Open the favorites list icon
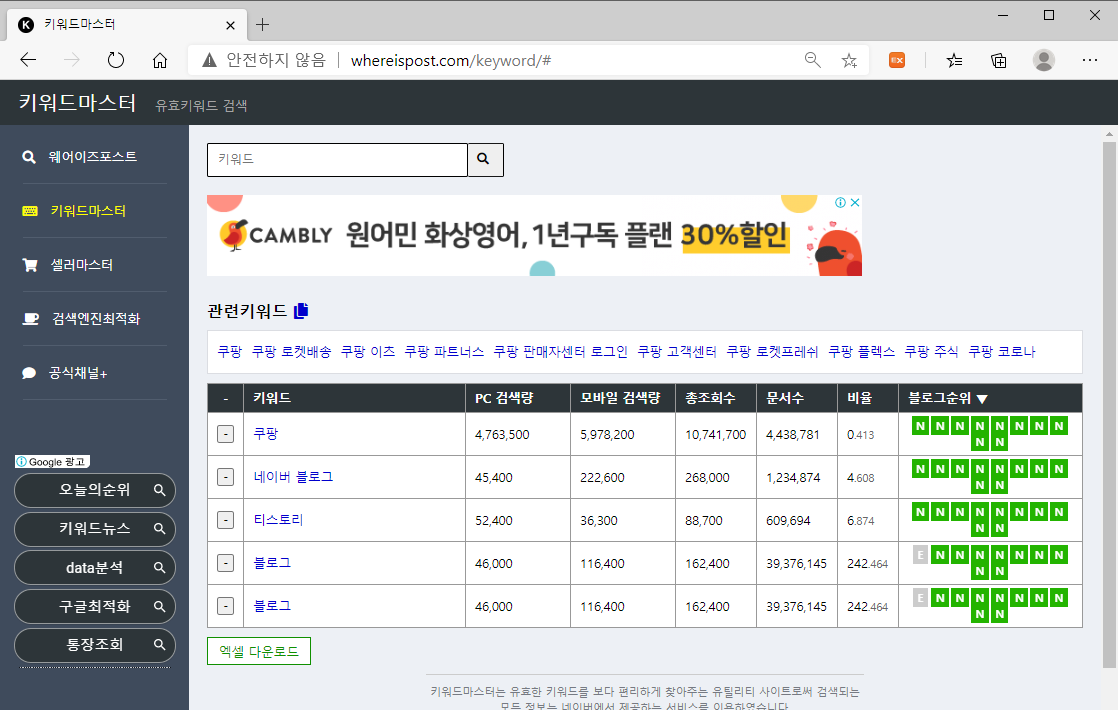The height and width of the screenshot is (710, 1118). tap(954, 61)
